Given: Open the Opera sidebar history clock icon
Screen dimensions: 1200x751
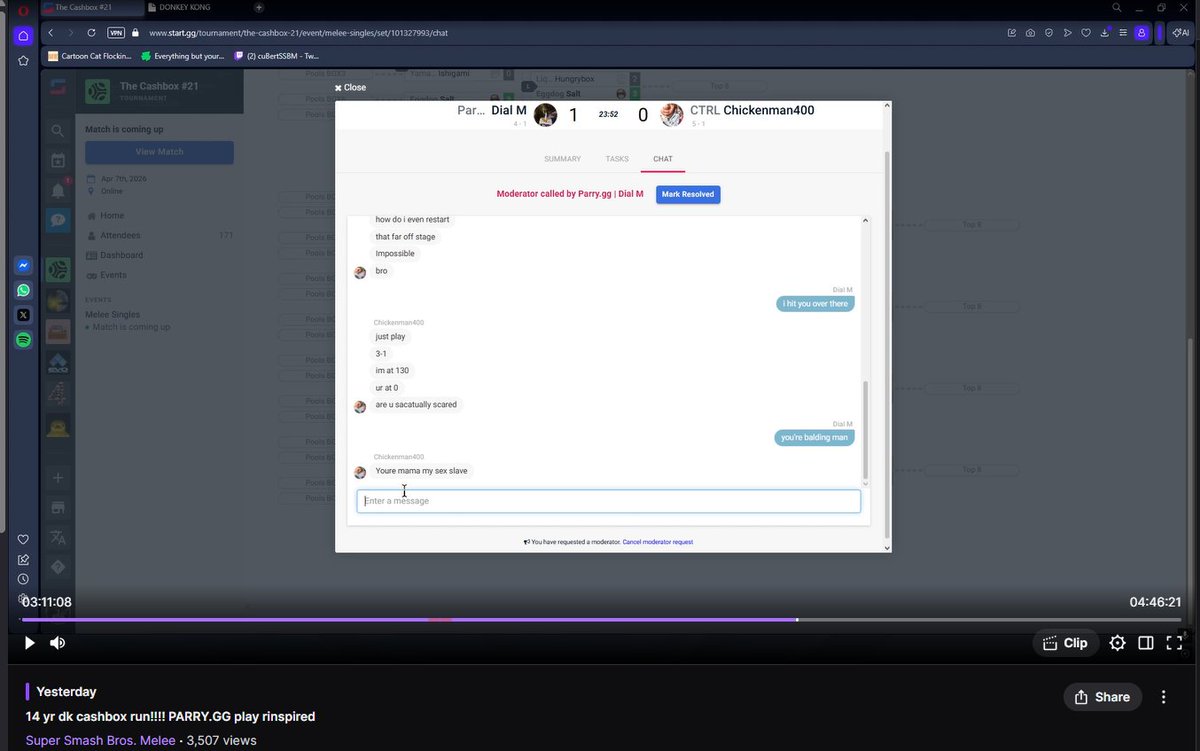Looking at the screenshot, I should pos(23,579).
